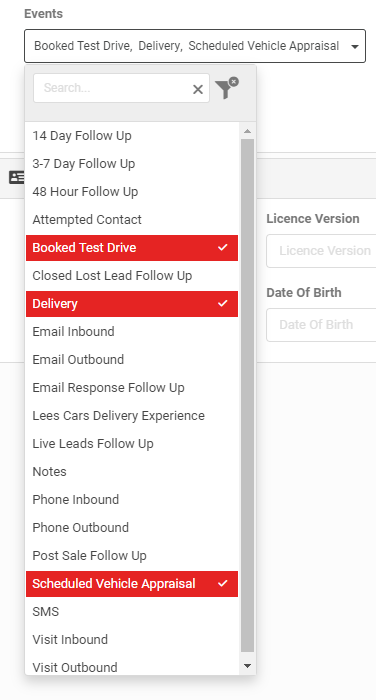
Task: Pick Lees Cars Delivery Experience
Action: pyautogui.click(x=132, y=416)
